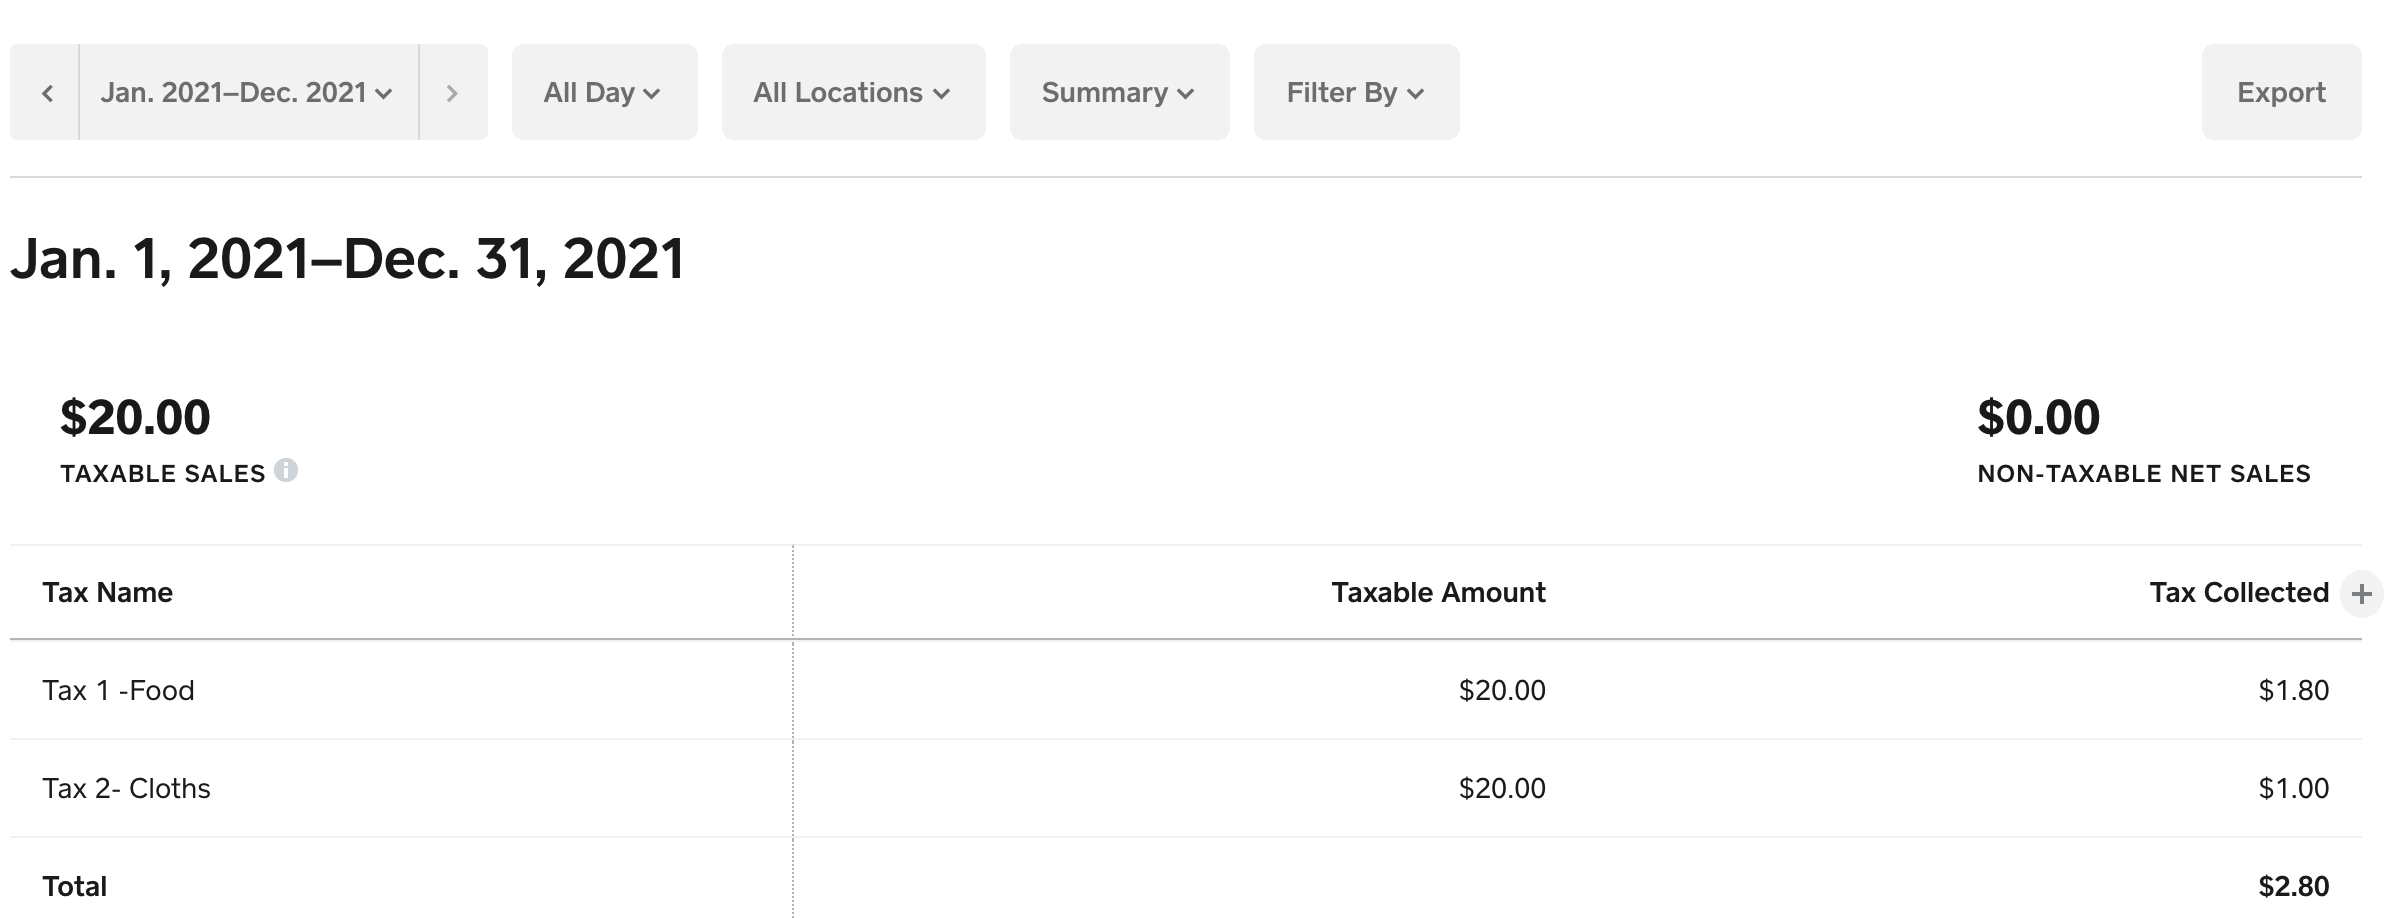Click the Total row label
The image size is (2384, 918).
point(74,887)
